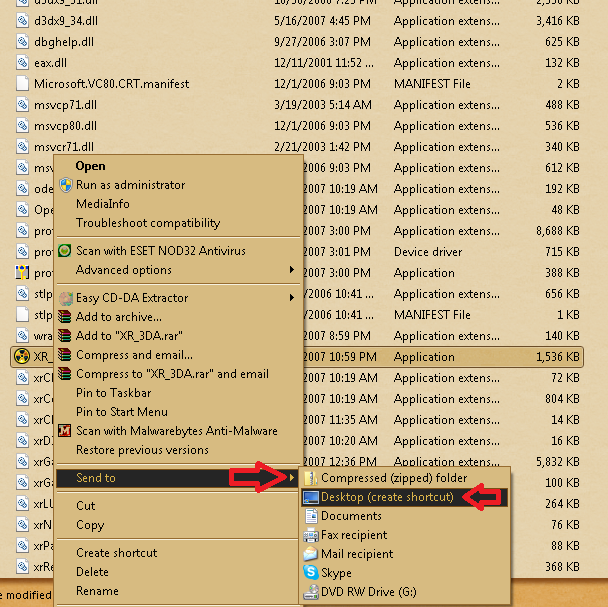Select the file named d3dx9_34.dll
The height and width of the screenshot is (607, 608).
66,21
